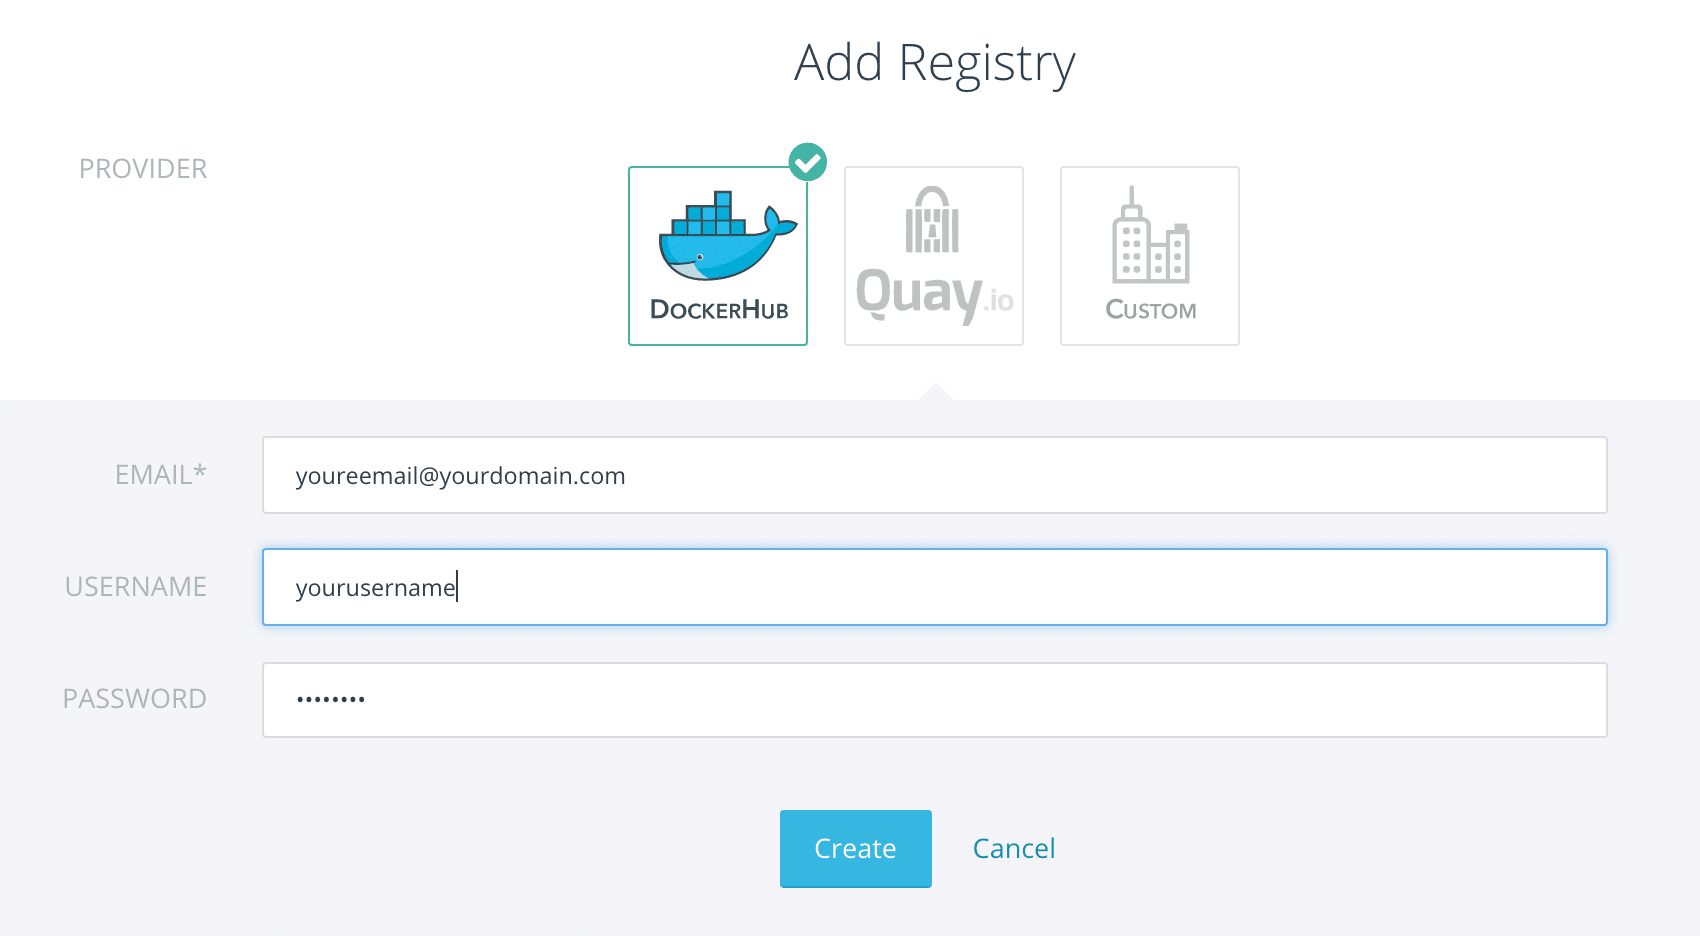Click the EMAIL* field label

click(161, 475)
